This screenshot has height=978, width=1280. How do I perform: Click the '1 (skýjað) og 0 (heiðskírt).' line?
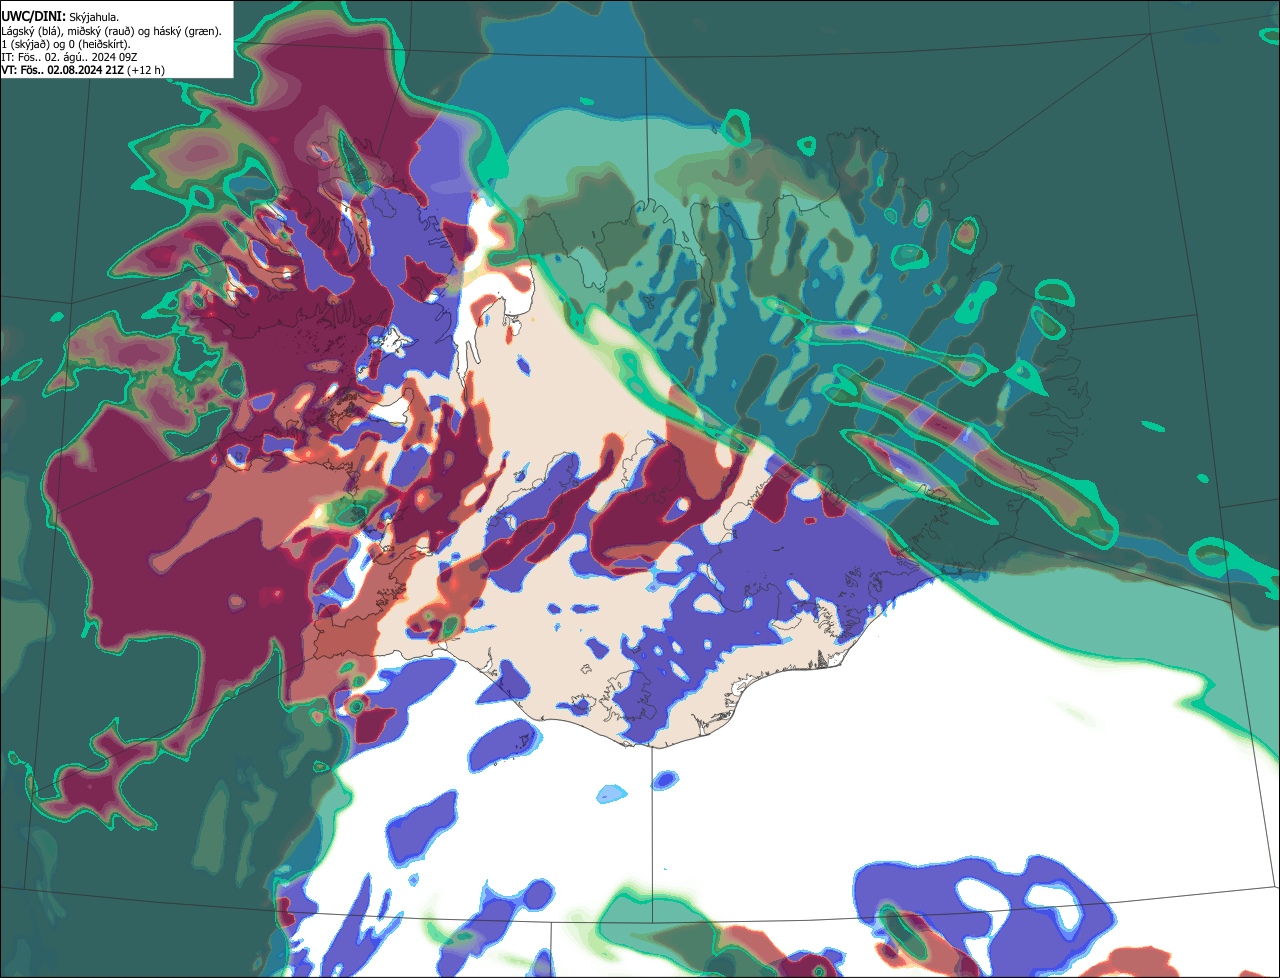[x=66, y=44]
